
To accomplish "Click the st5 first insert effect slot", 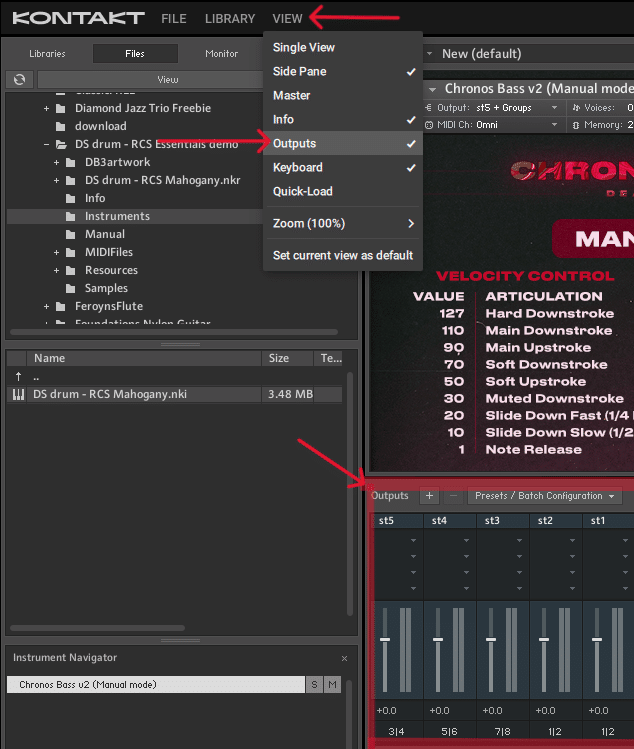I will [x=397, y=540].
